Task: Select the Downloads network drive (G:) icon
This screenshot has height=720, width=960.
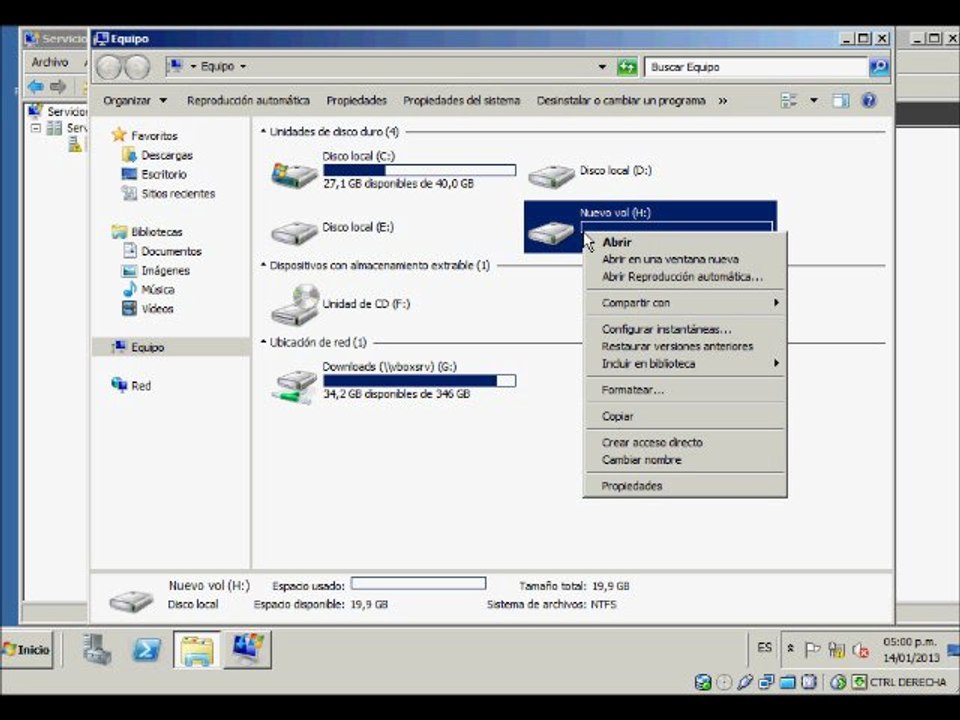Action: point(294,386)
